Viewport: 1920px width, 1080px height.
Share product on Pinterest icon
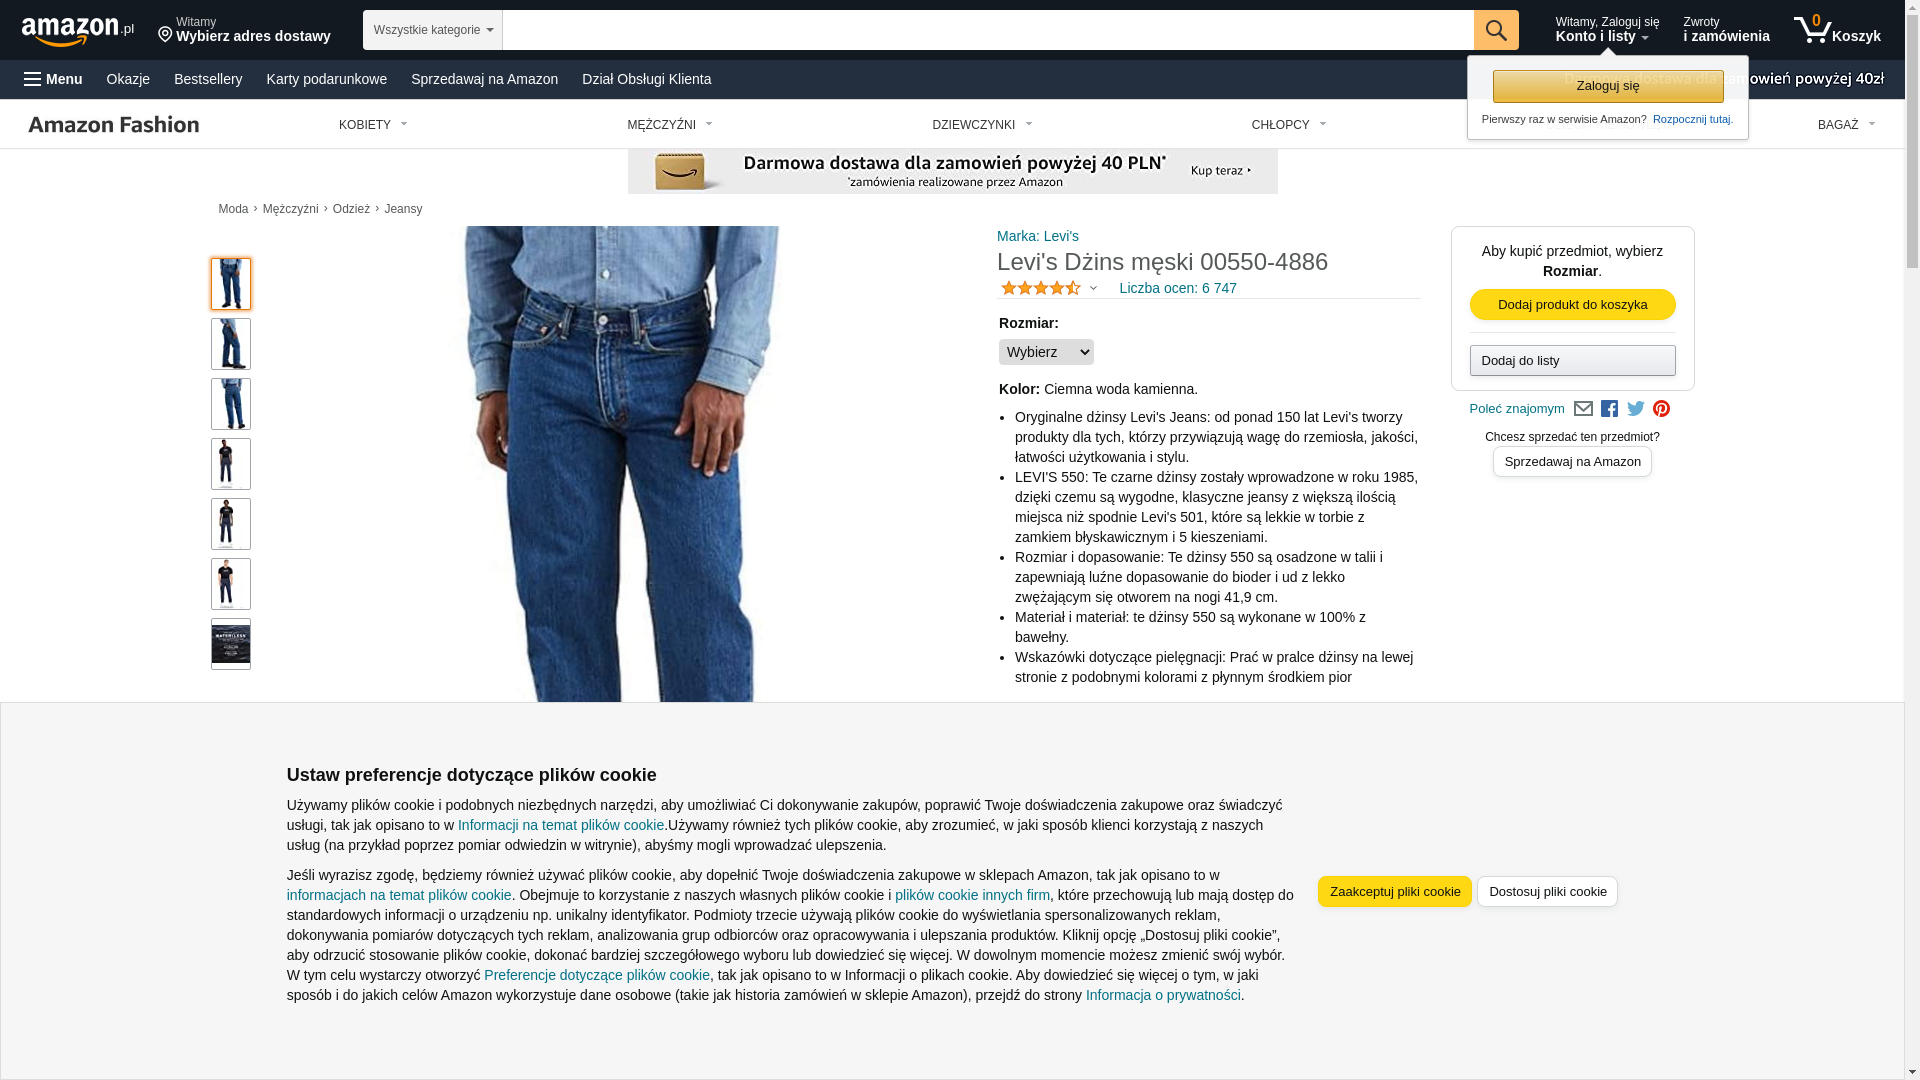click(x=1661, y=409)
